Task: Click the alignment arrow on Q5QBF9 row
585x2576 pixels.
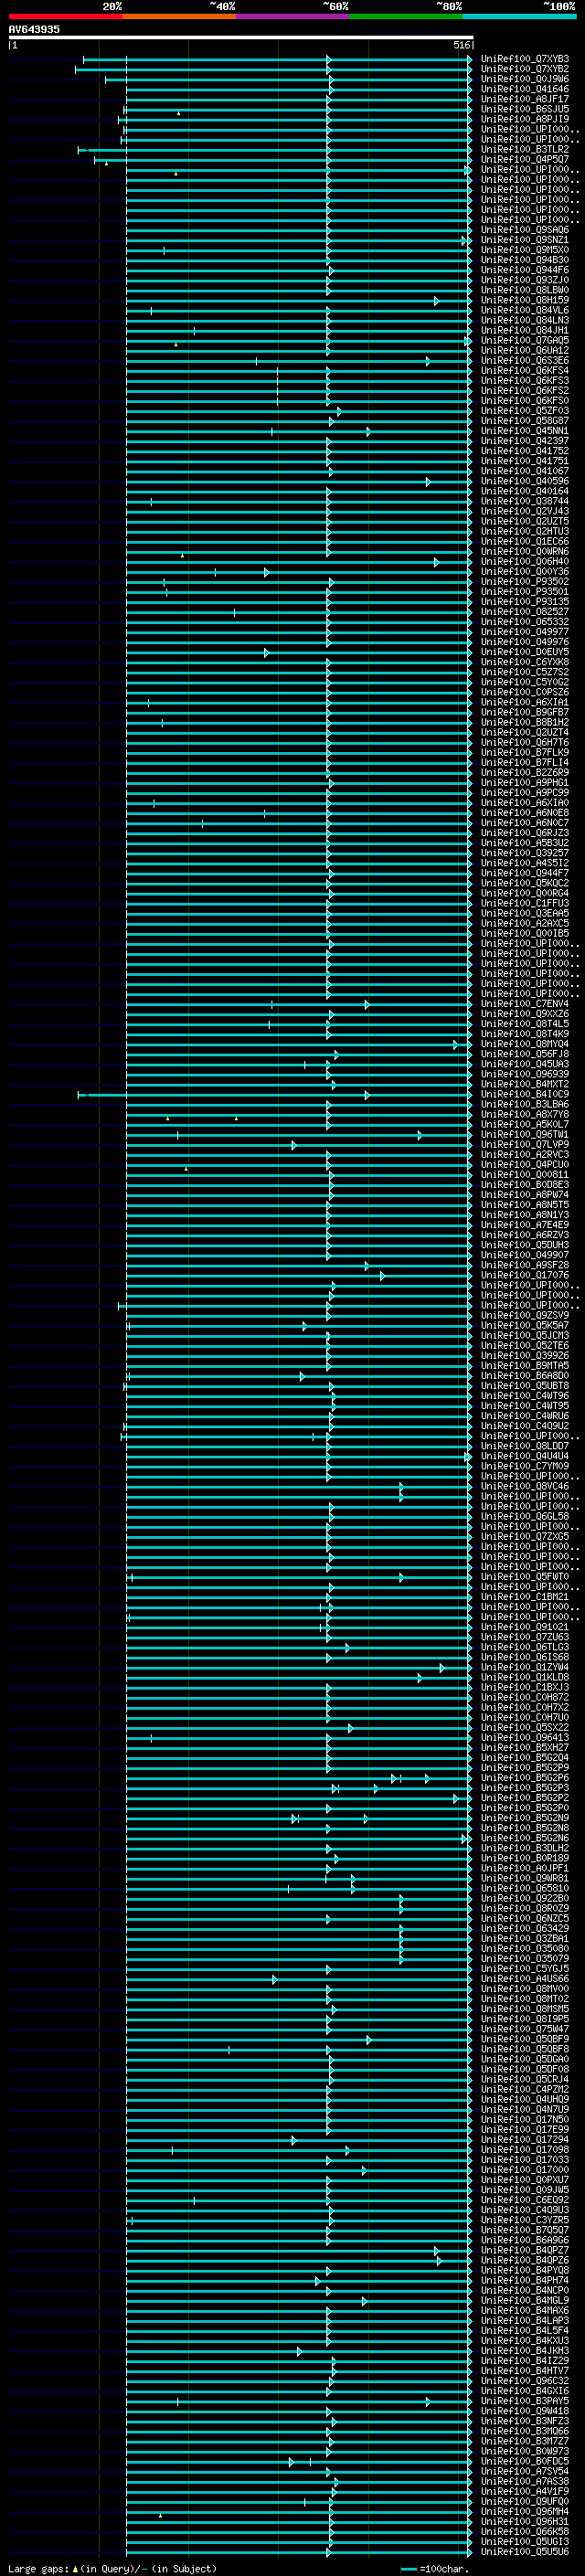Action: pos(368,2039)
